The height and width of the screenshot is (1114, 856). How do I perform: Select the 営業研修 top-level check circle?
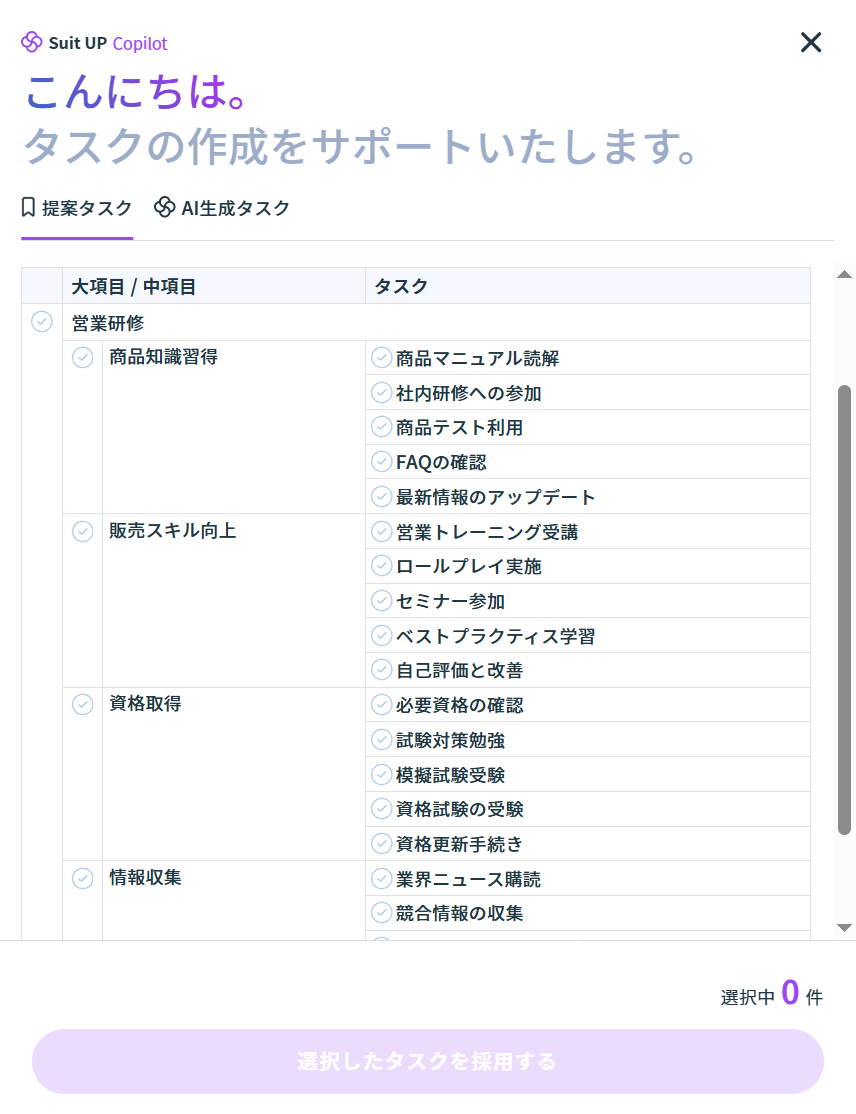(x=41, y=322)
